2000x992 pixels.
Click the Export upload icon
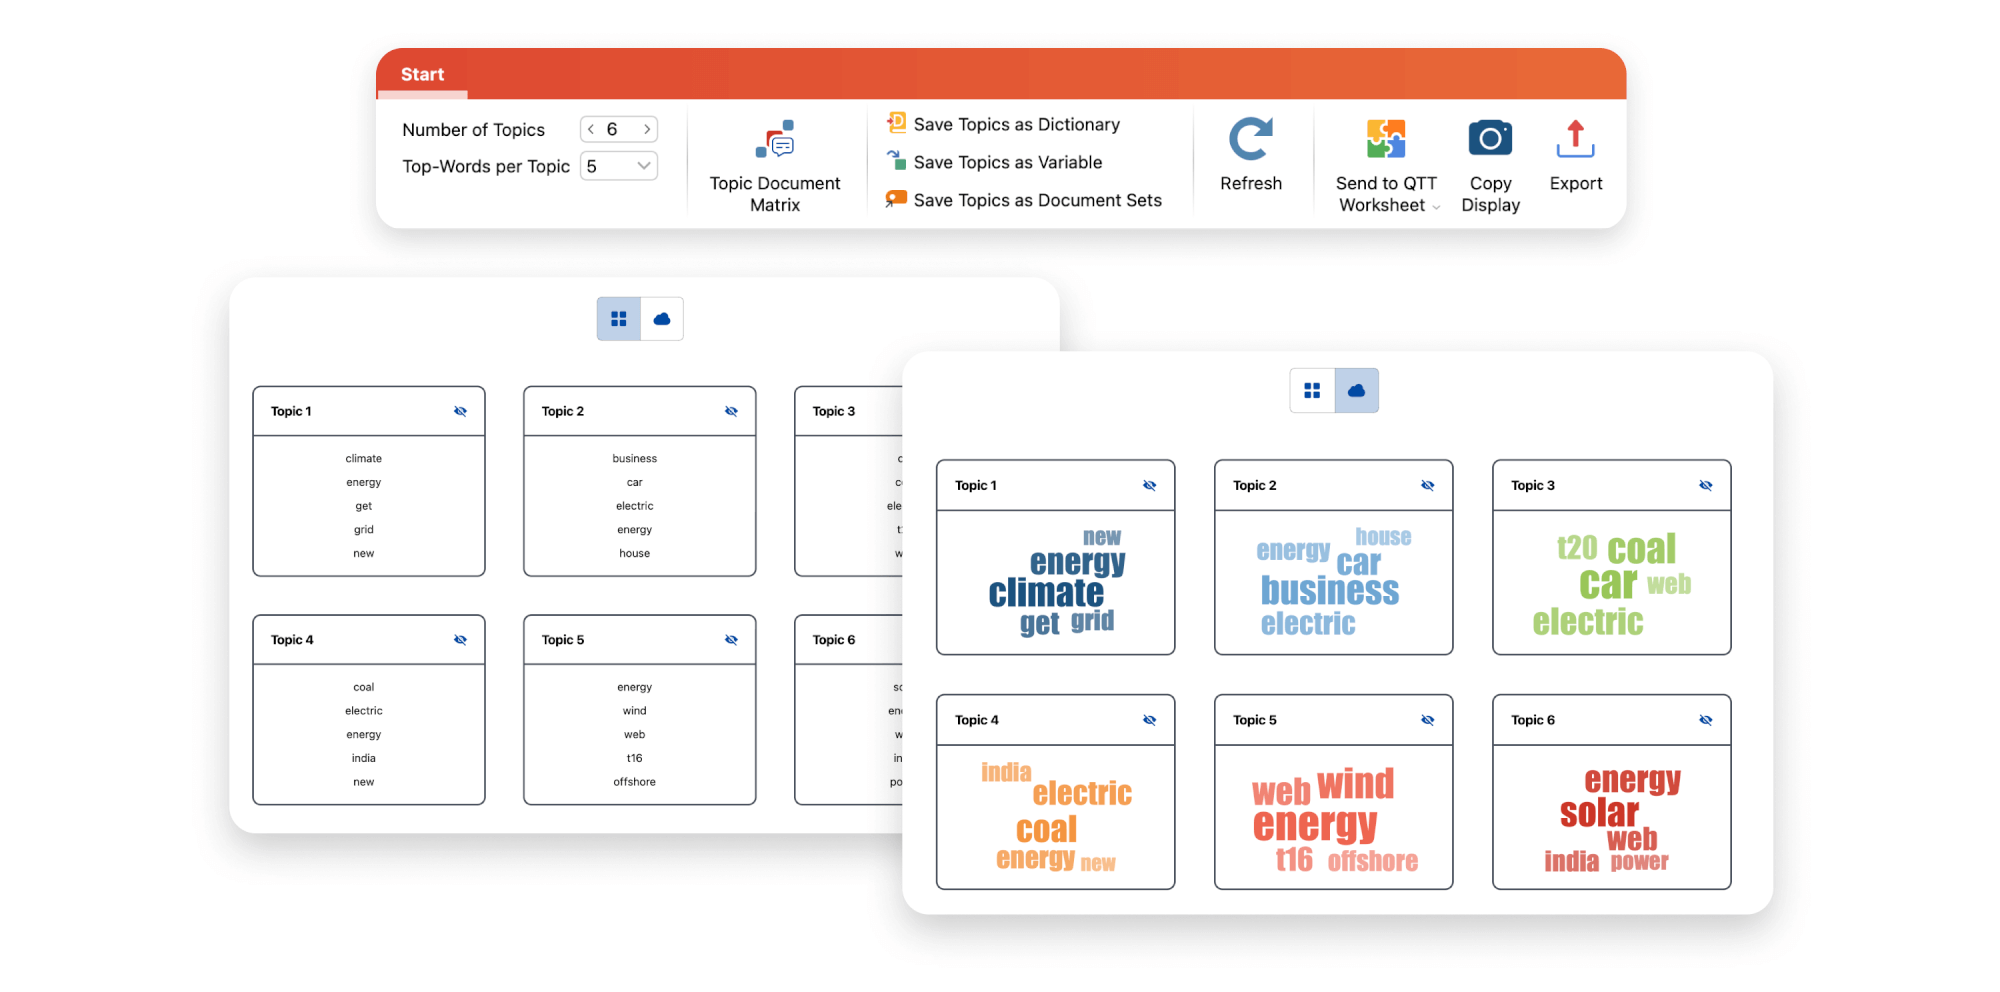click(x=1575, y=140)
